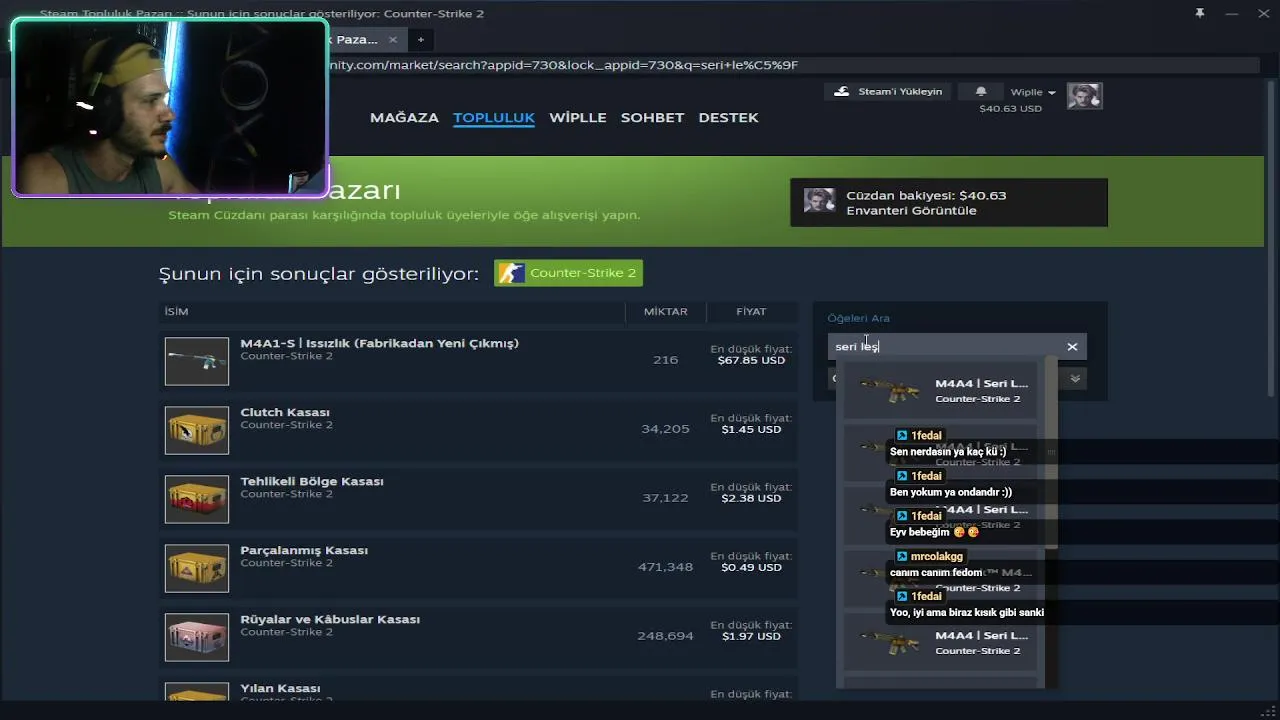
Task: Click the $2.38 USD price
Action: point(751,498)
